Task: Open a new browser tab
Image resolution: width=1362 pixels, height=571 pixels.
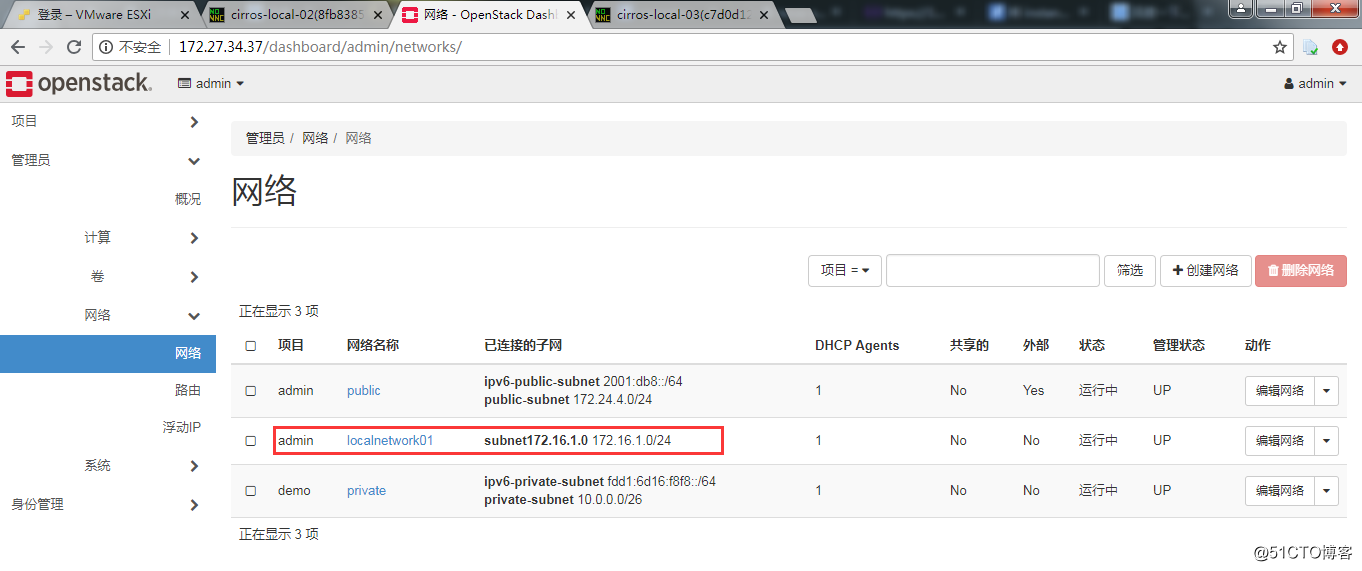Action: coord(802,15)
